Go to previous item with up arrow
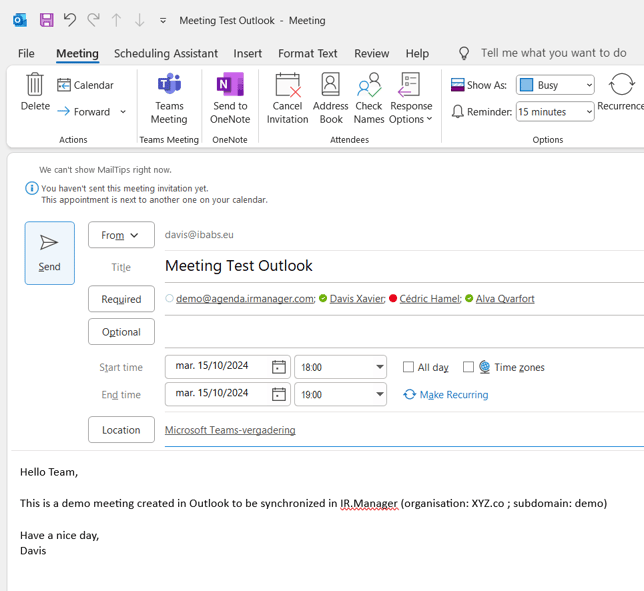The height and width of the screenshot is (591, 644). pyautogui.click(x=117, y=20)
